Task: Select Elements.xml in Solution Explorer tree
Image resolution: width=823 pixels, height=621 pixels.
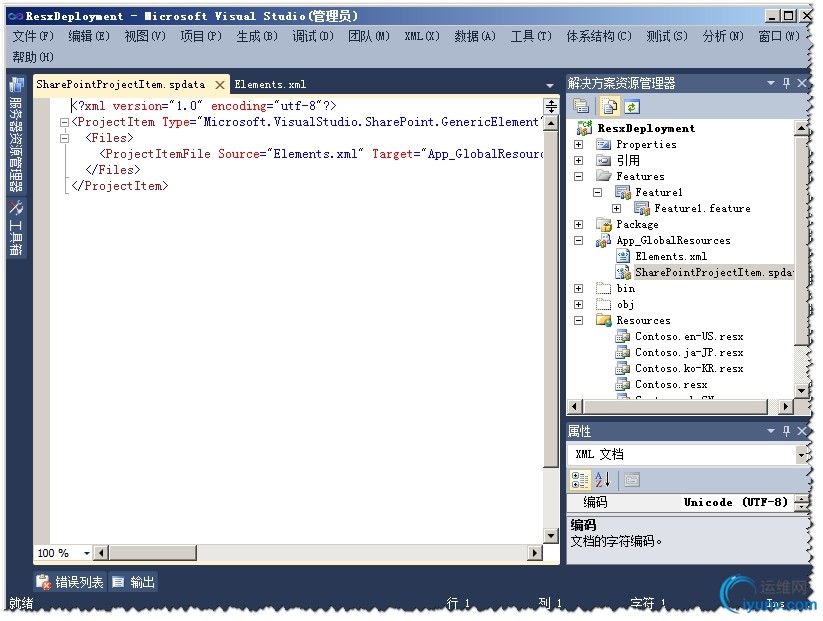Action: (x=671, y=256)
